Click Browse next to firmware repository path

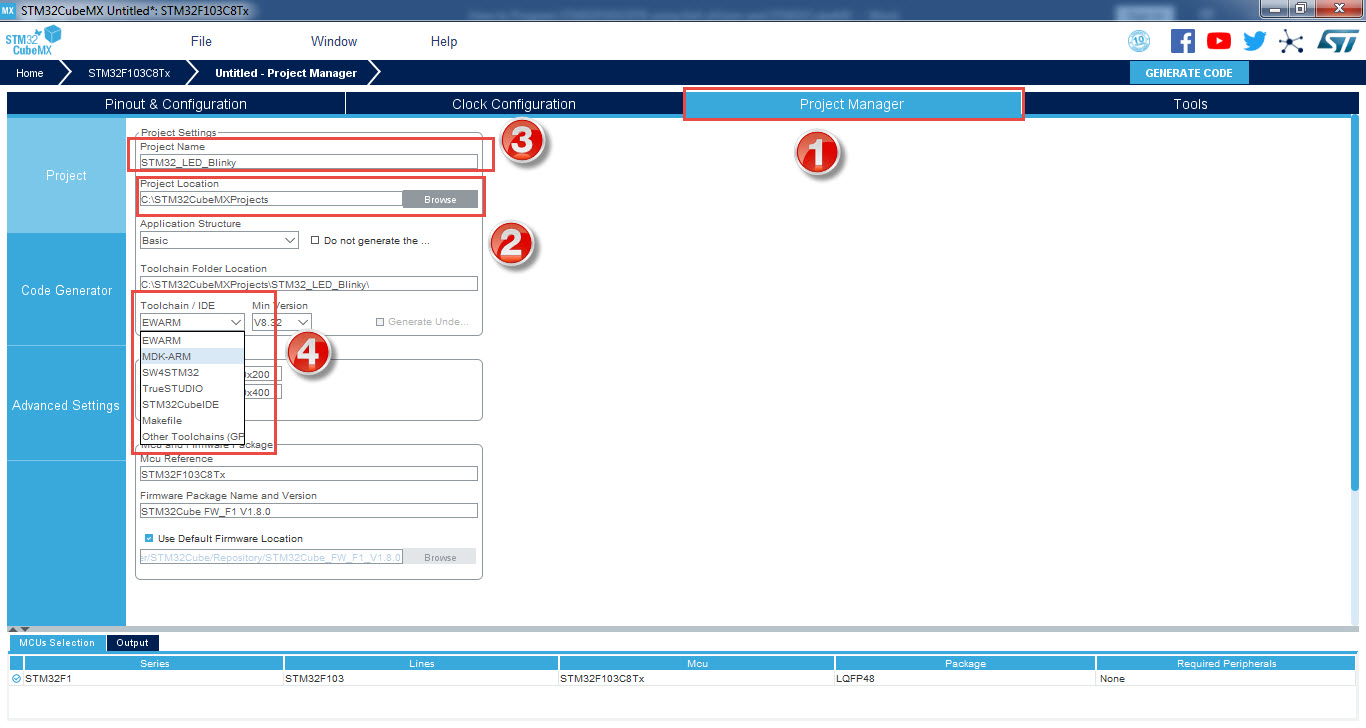coord(440,557)
